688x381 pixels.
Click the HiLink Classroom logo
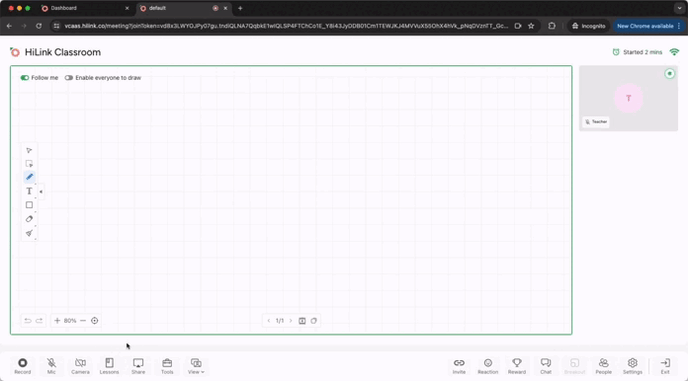pos(15,52)
